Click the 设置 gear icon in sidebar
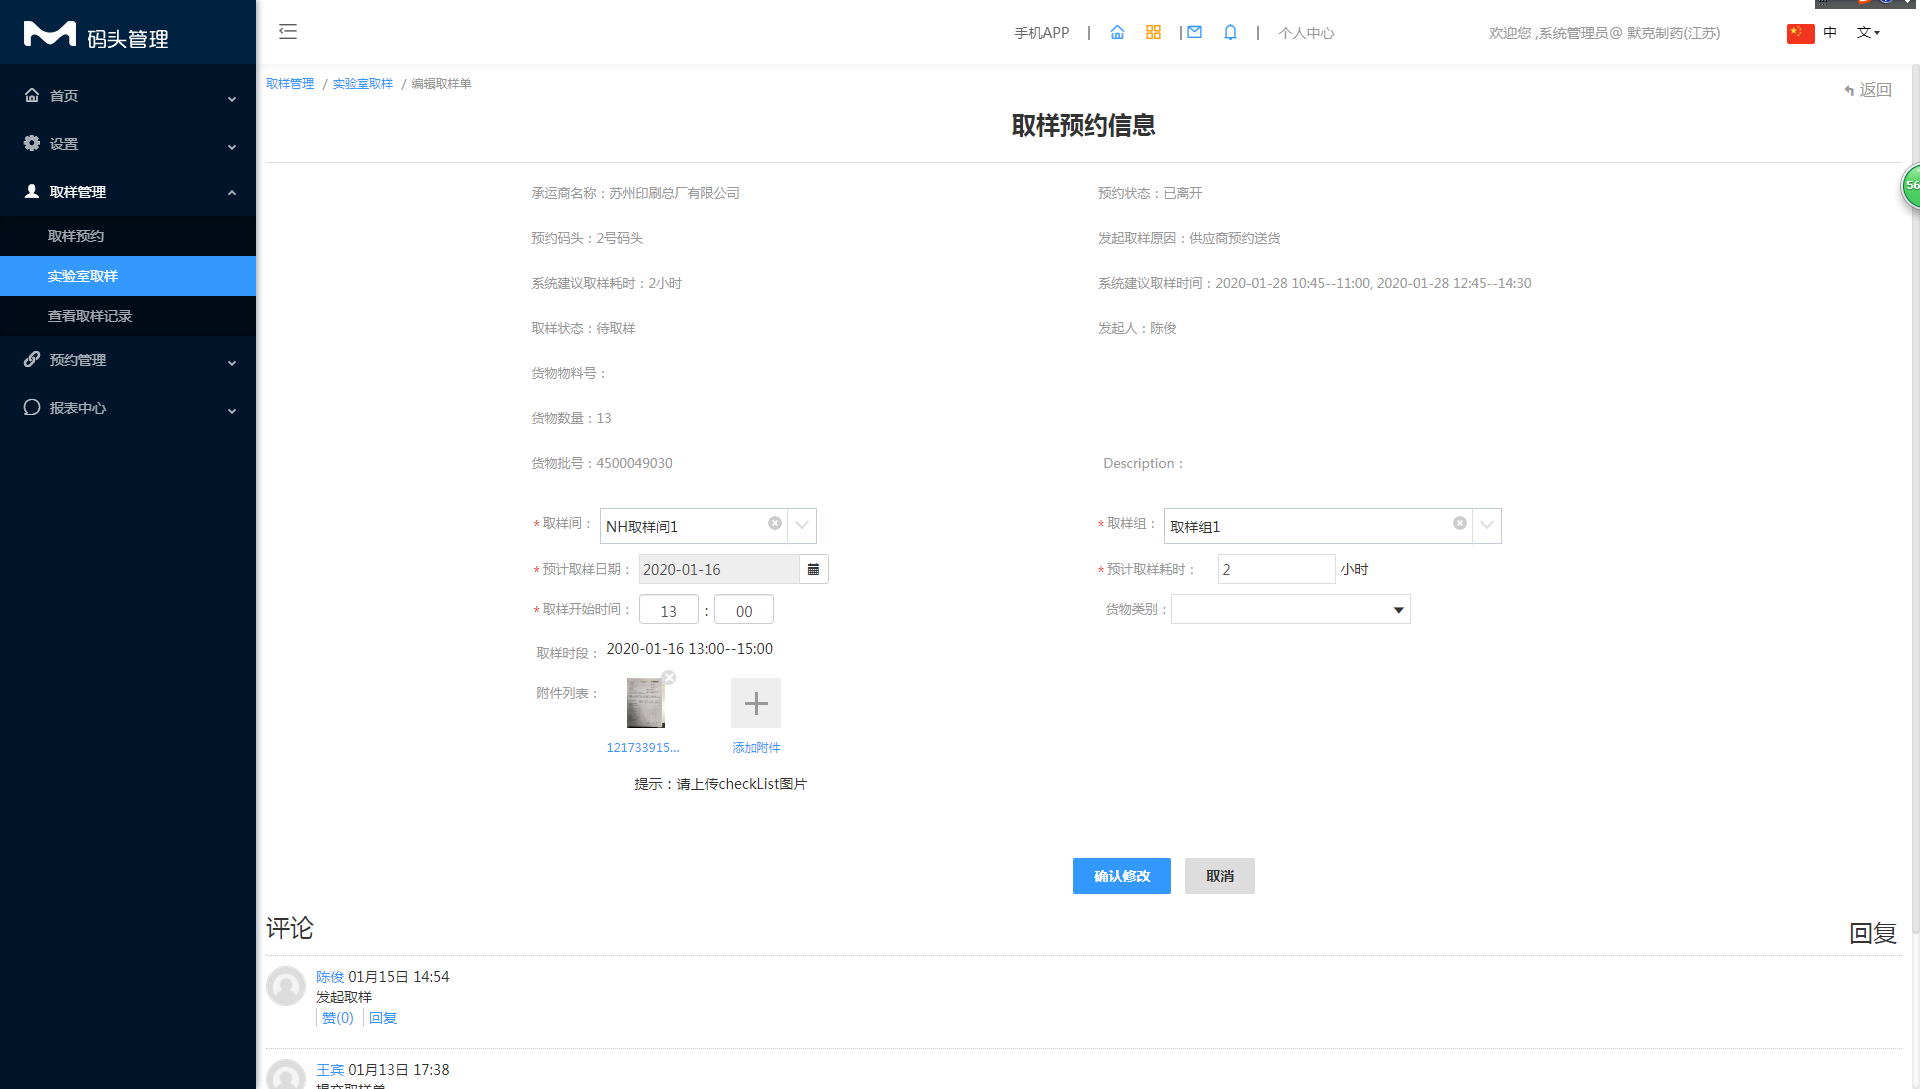Screen dimensions: 1920x1089 coord(32,143)
